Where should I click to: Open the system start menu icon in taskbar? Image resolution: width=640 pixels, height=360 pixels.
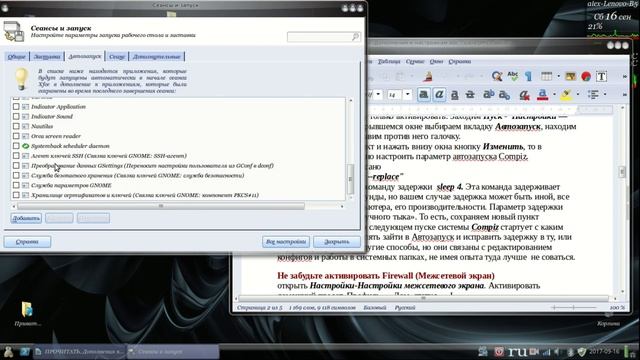pos(8,351)
